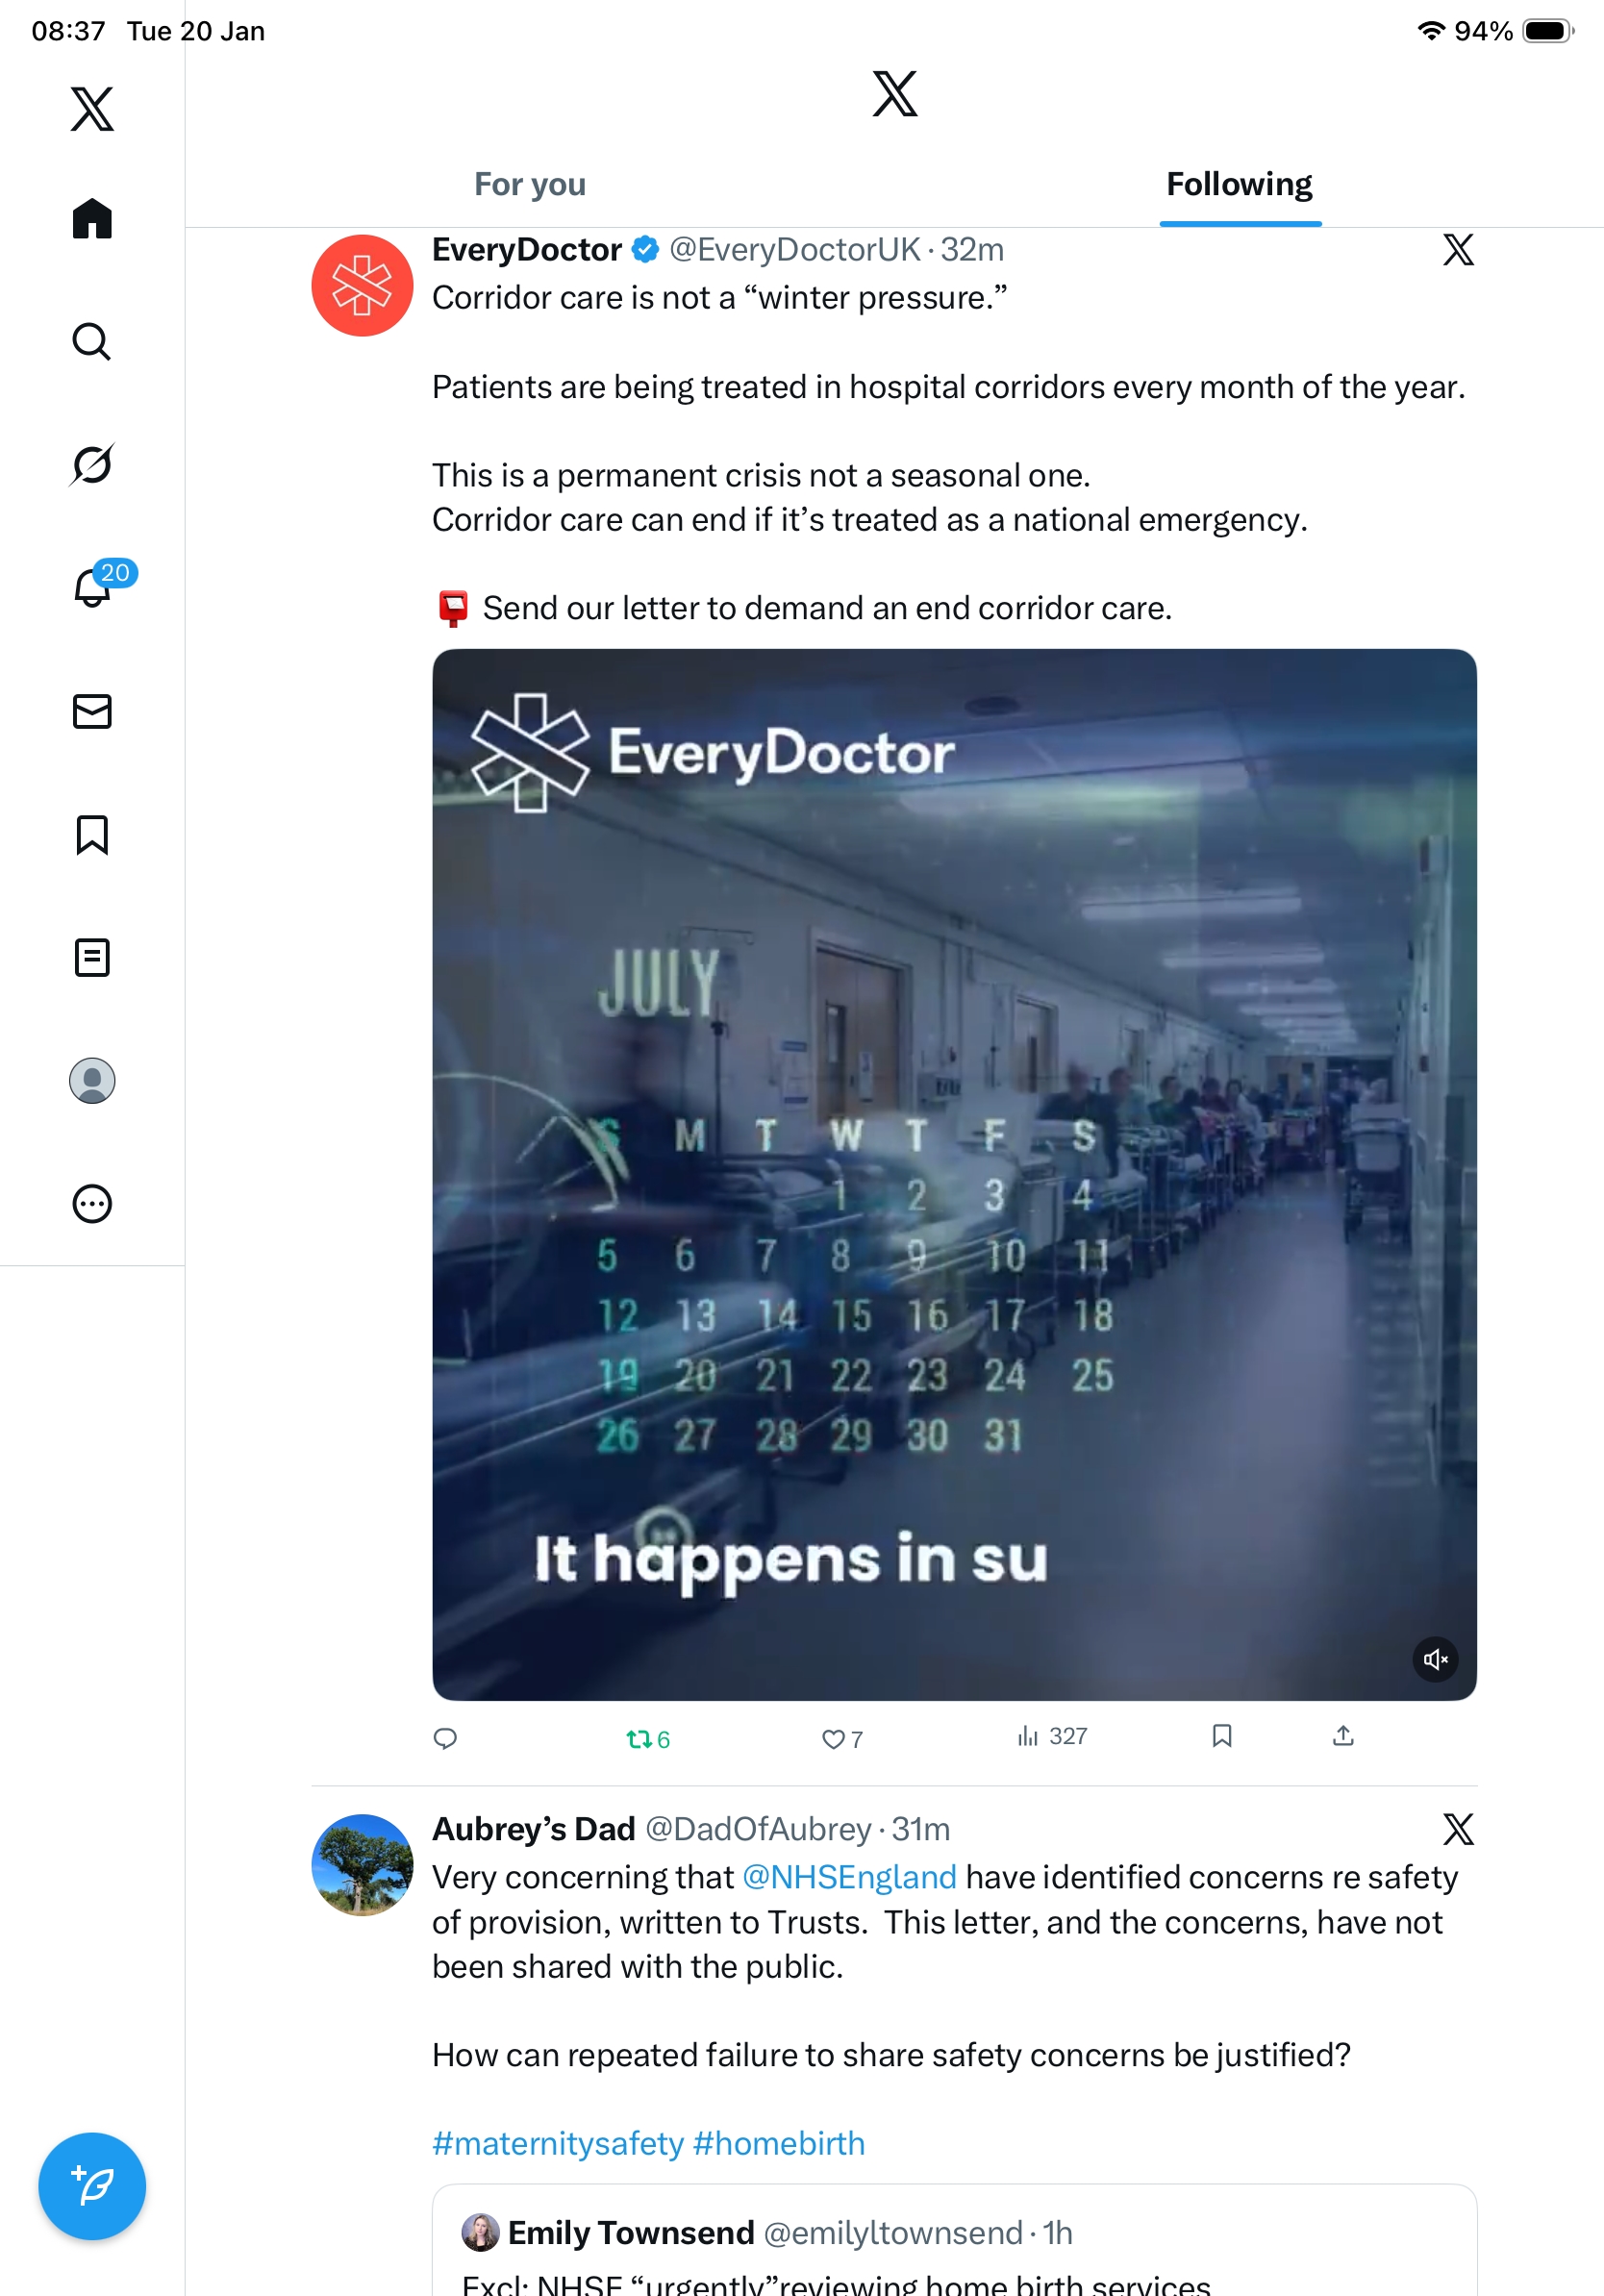Viewport: 1604px width, 2296px height.
Task: Toggle like on the EveryDoctor post
Action: coord(842,1739)
